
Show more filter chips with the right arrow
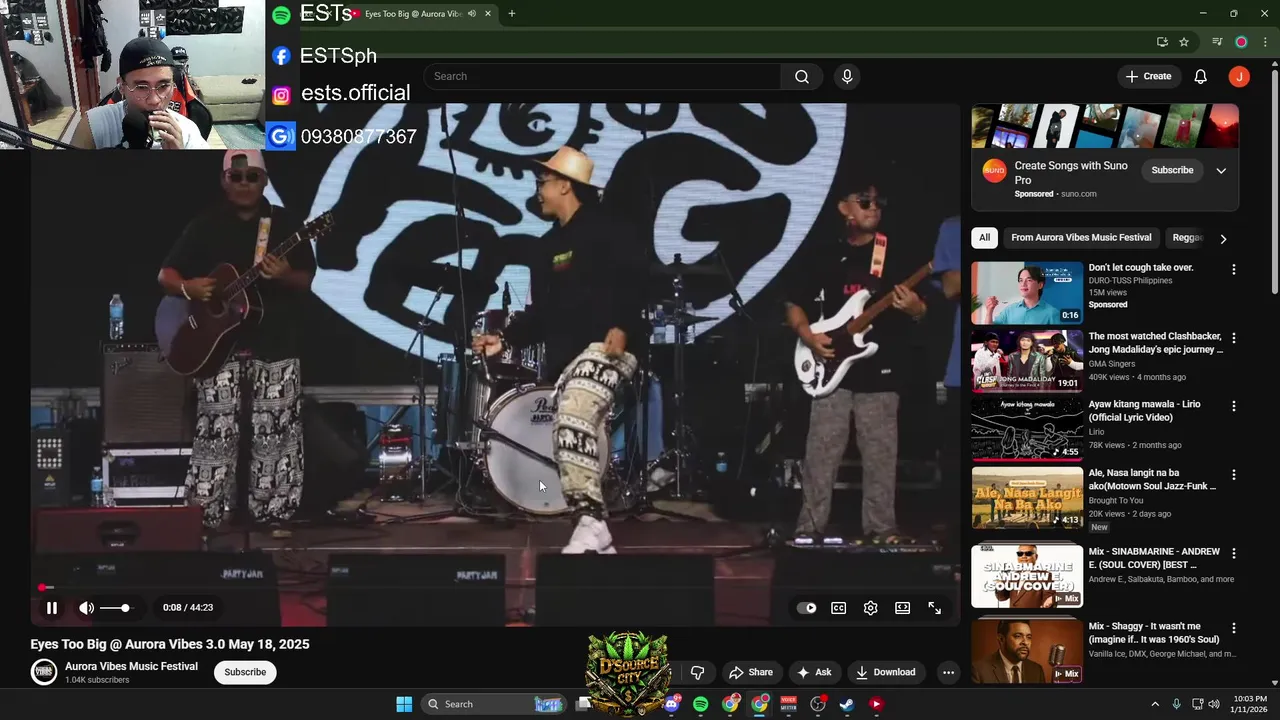pyautogui.click(x=1223, y=239)
